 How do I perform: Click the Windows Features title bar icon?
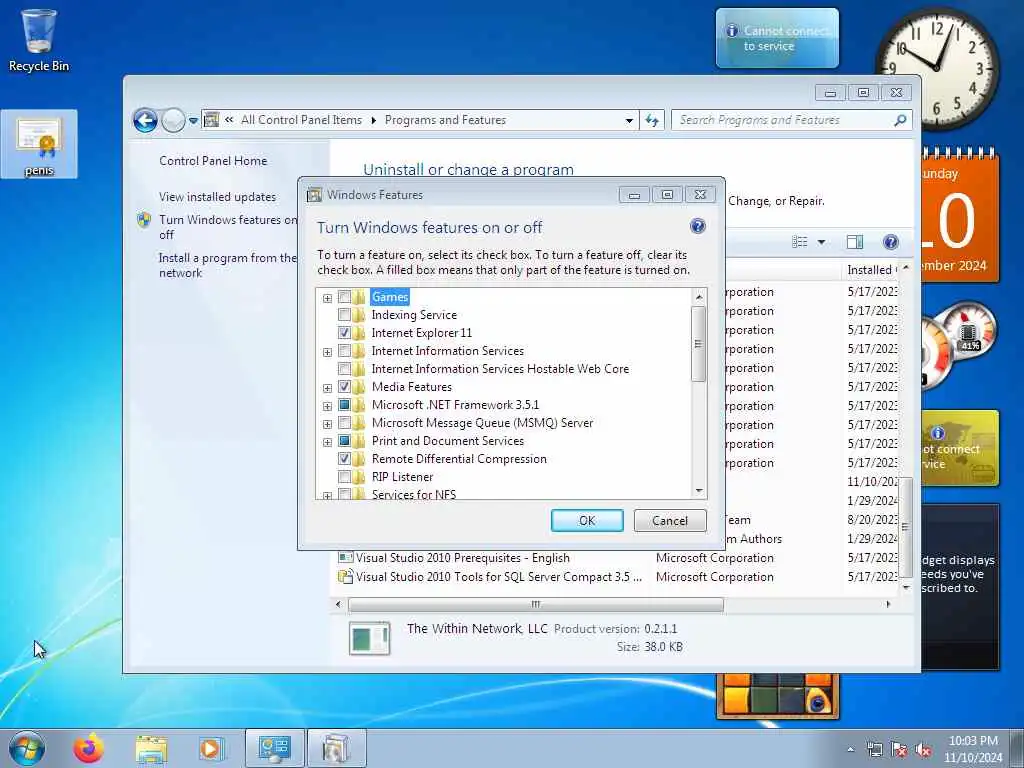click(x=315, y=195)
